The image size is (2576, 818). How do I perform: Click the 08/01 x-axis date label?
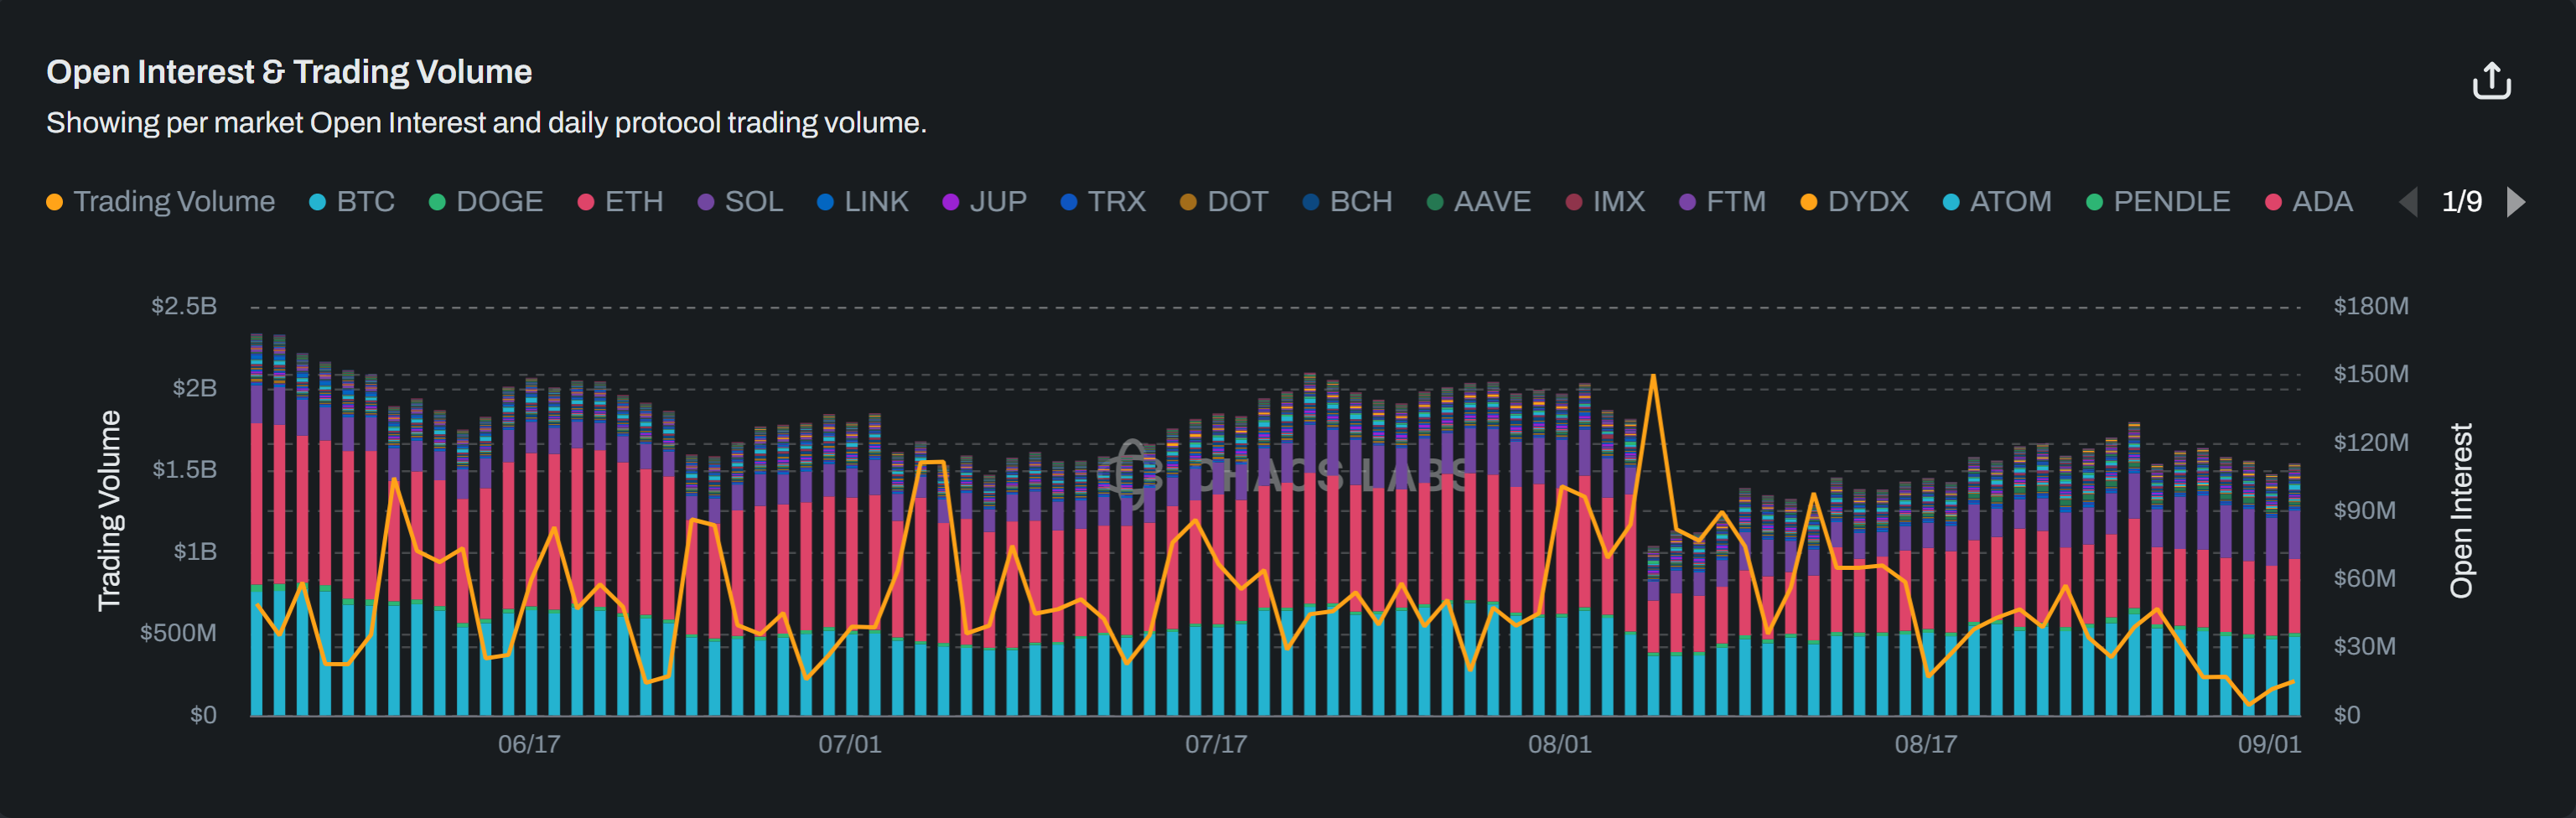point(1559,744)
